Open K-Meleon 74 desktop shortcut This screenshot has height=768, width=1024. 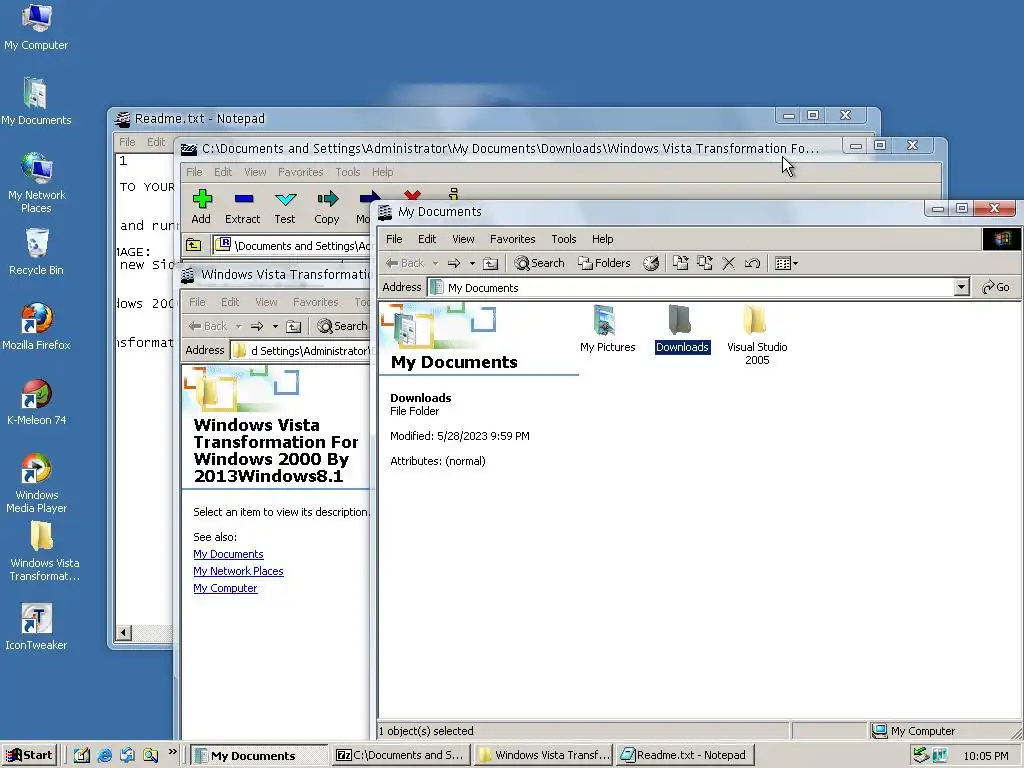tap(37, 402)
